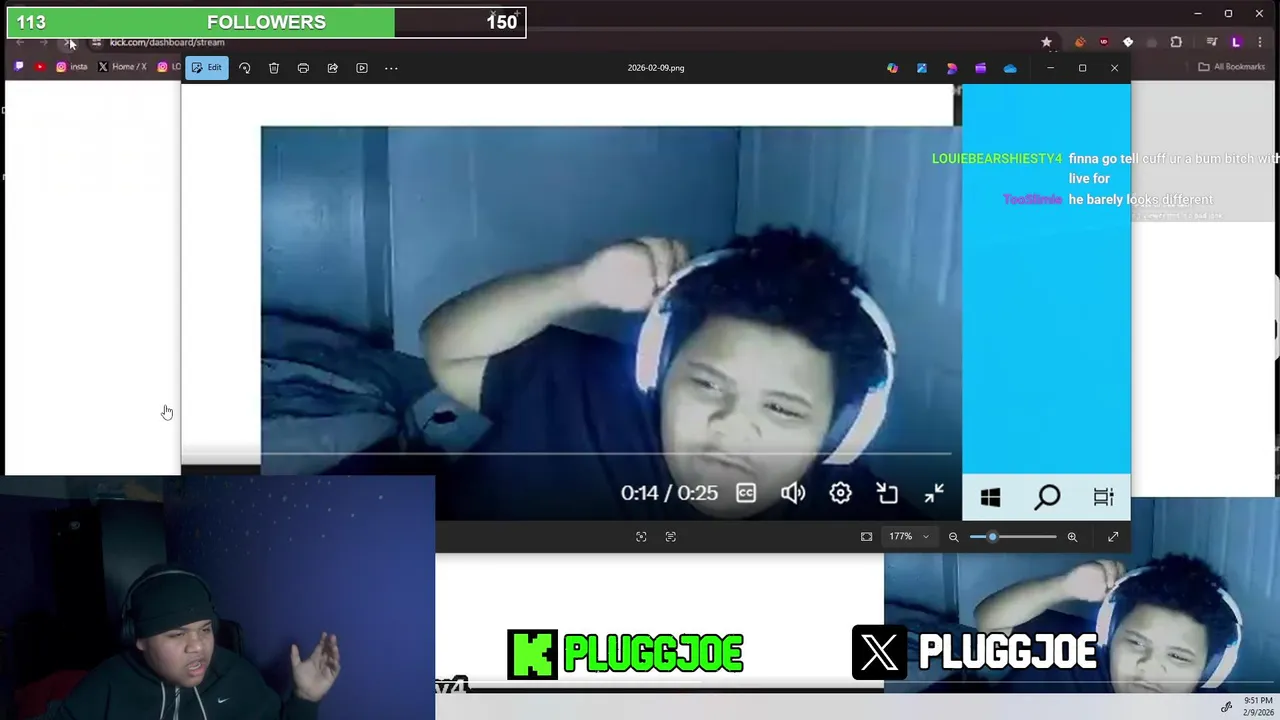Minimize the Photos window

(x=1050, y=68)
